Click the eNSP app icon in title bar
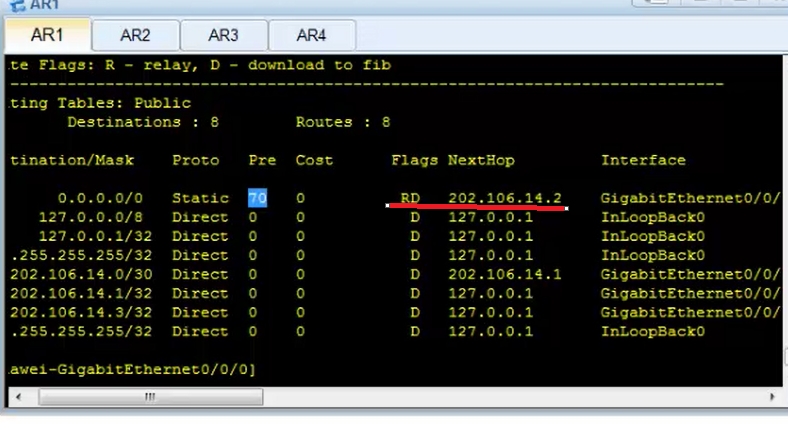 (x=18, y=6)
